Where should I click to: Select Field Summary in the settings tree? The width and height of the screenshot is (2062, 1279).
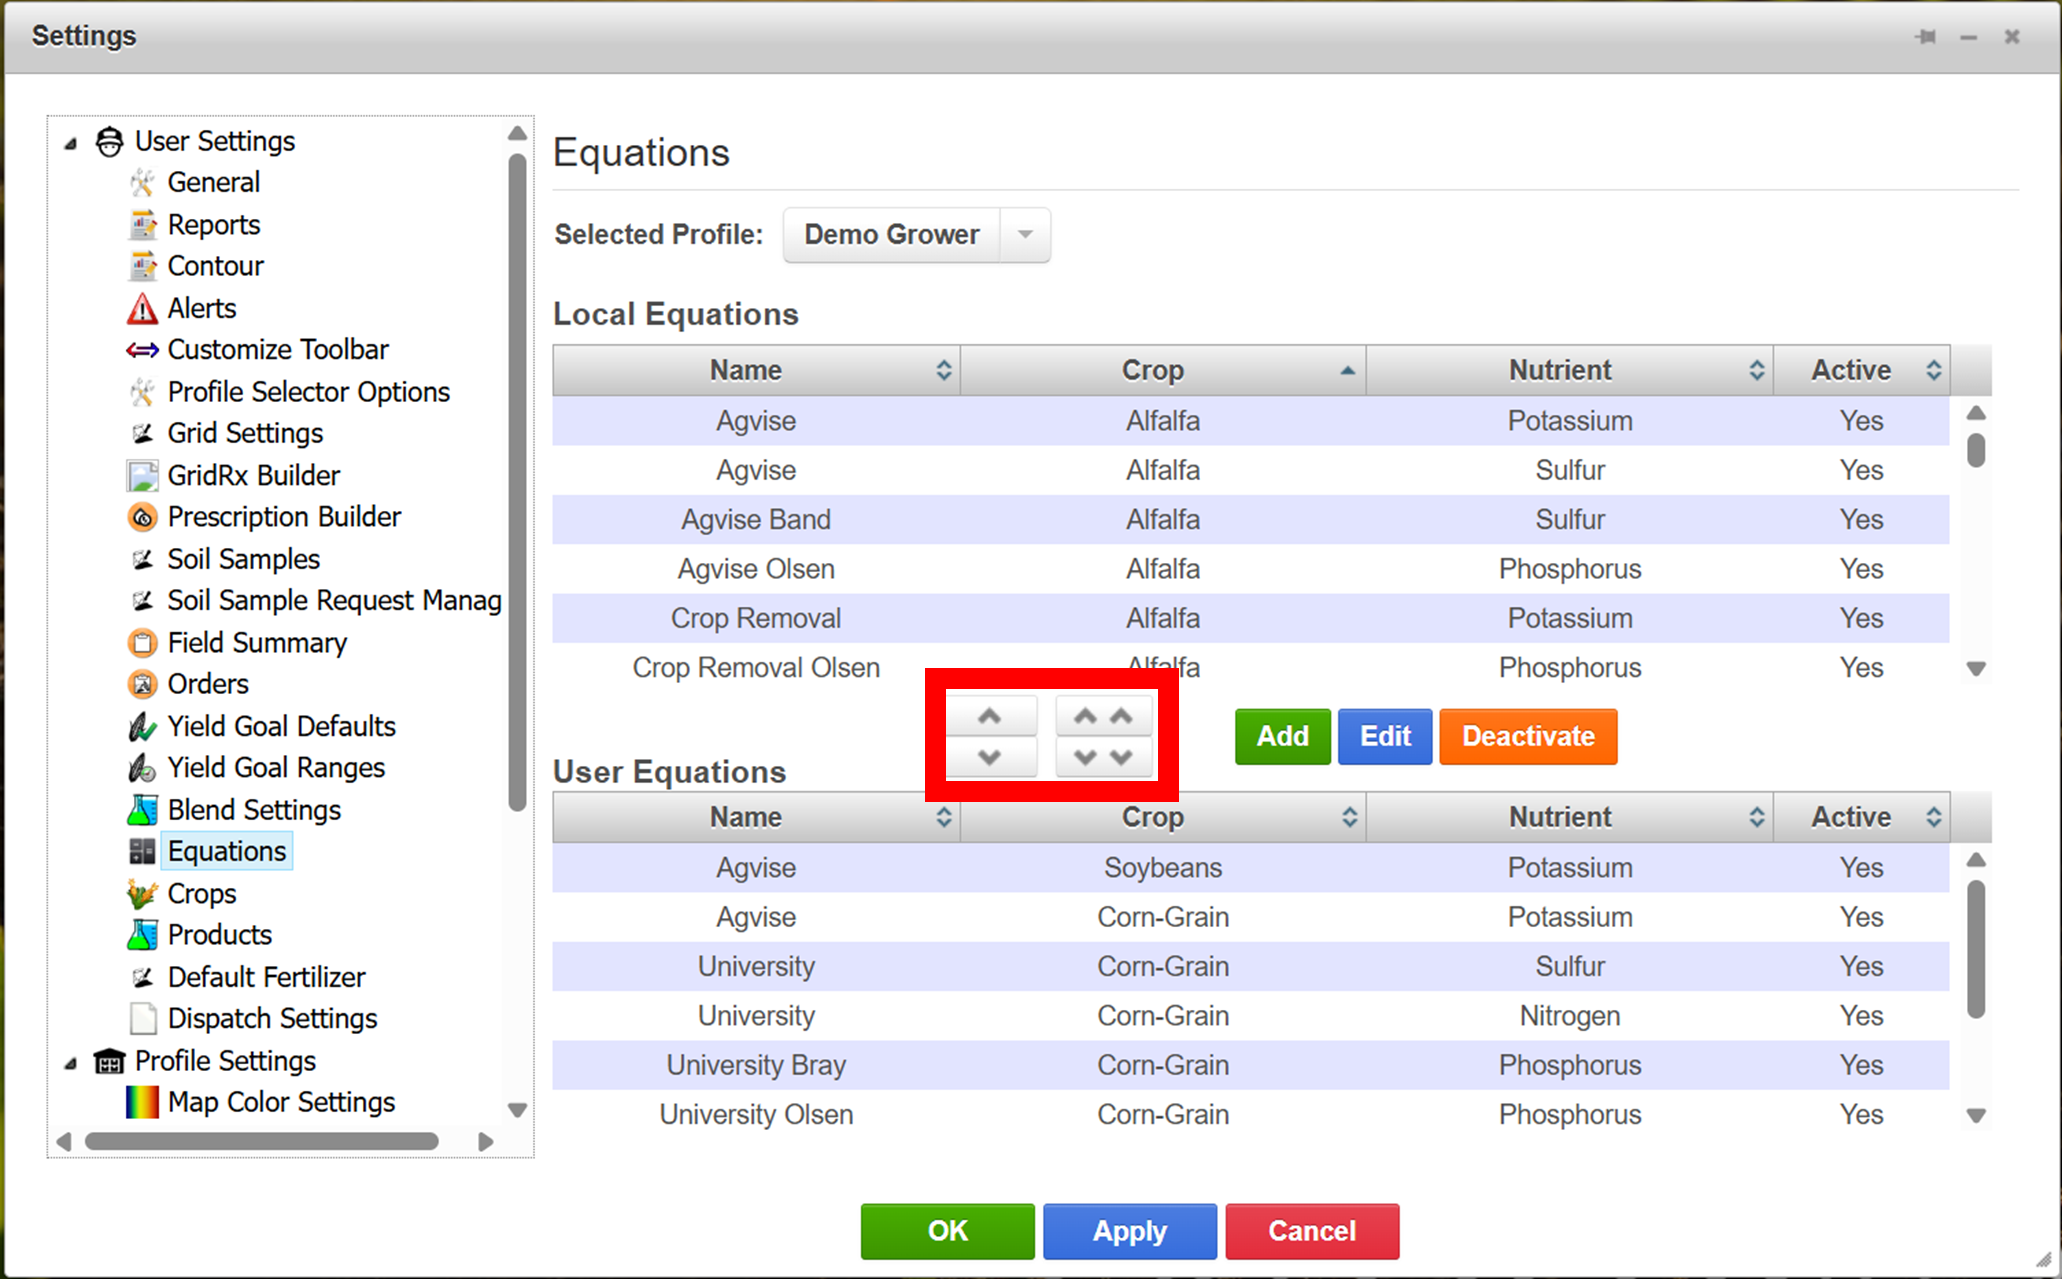(x=256, y=642)
